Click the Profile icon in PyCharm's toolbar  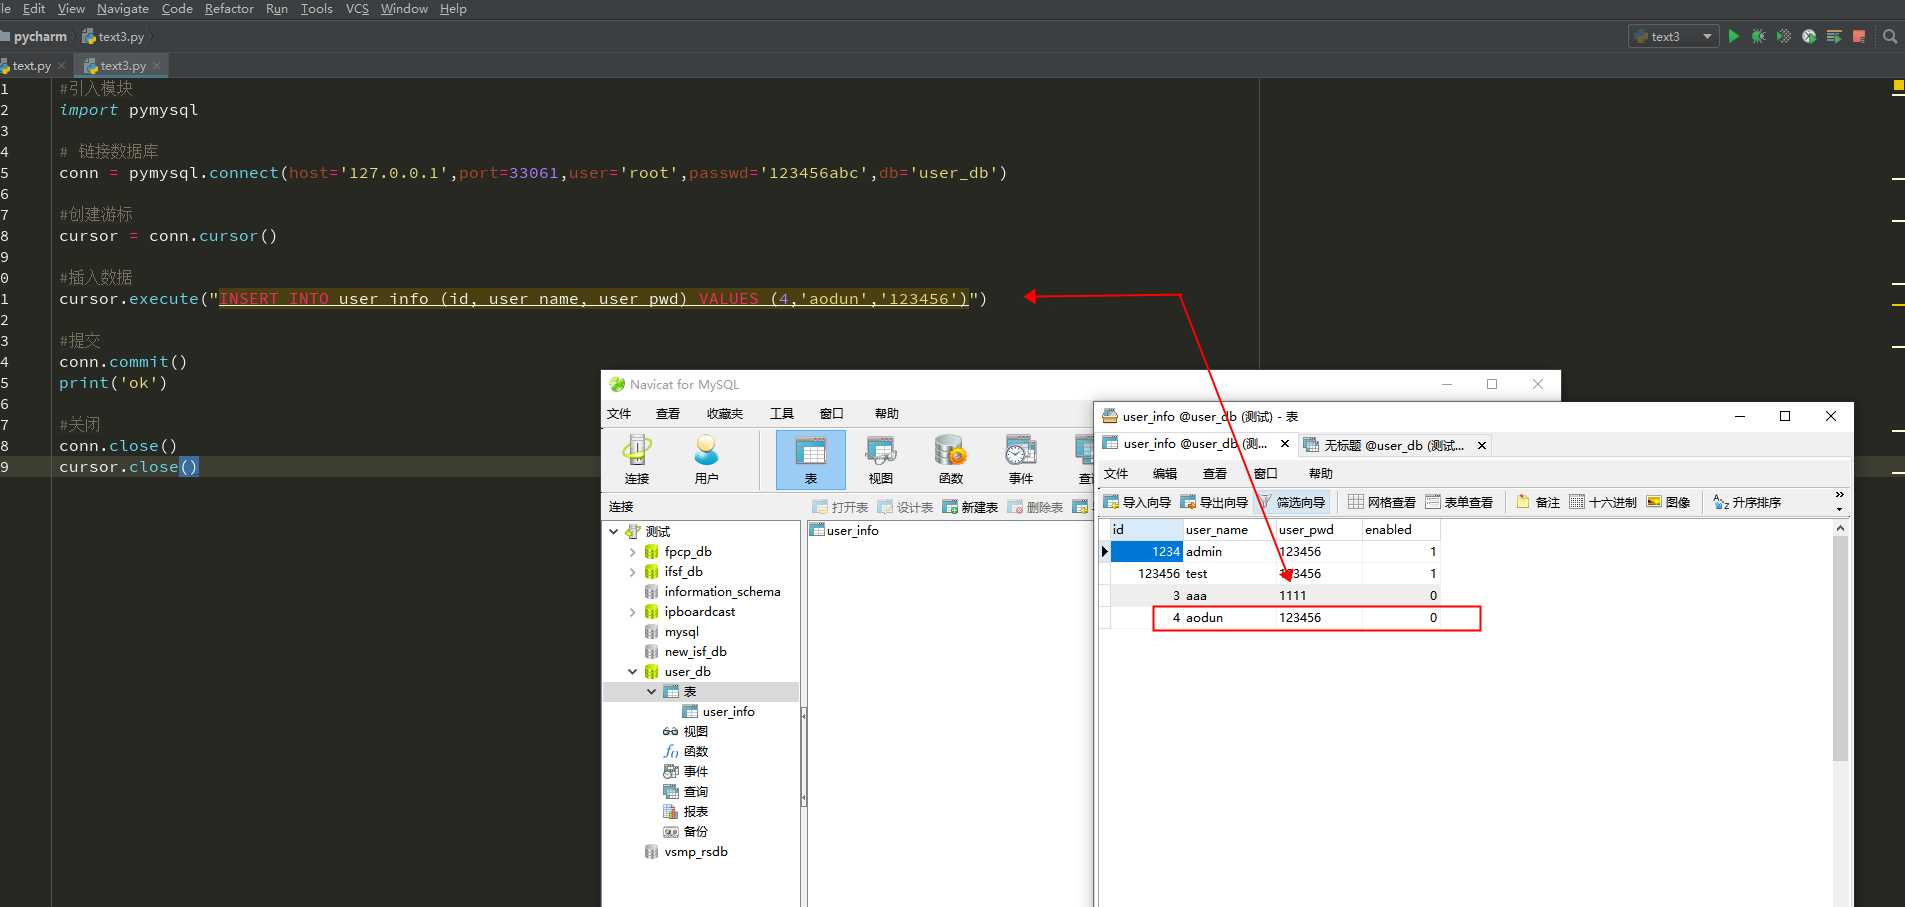point(1809,36)
